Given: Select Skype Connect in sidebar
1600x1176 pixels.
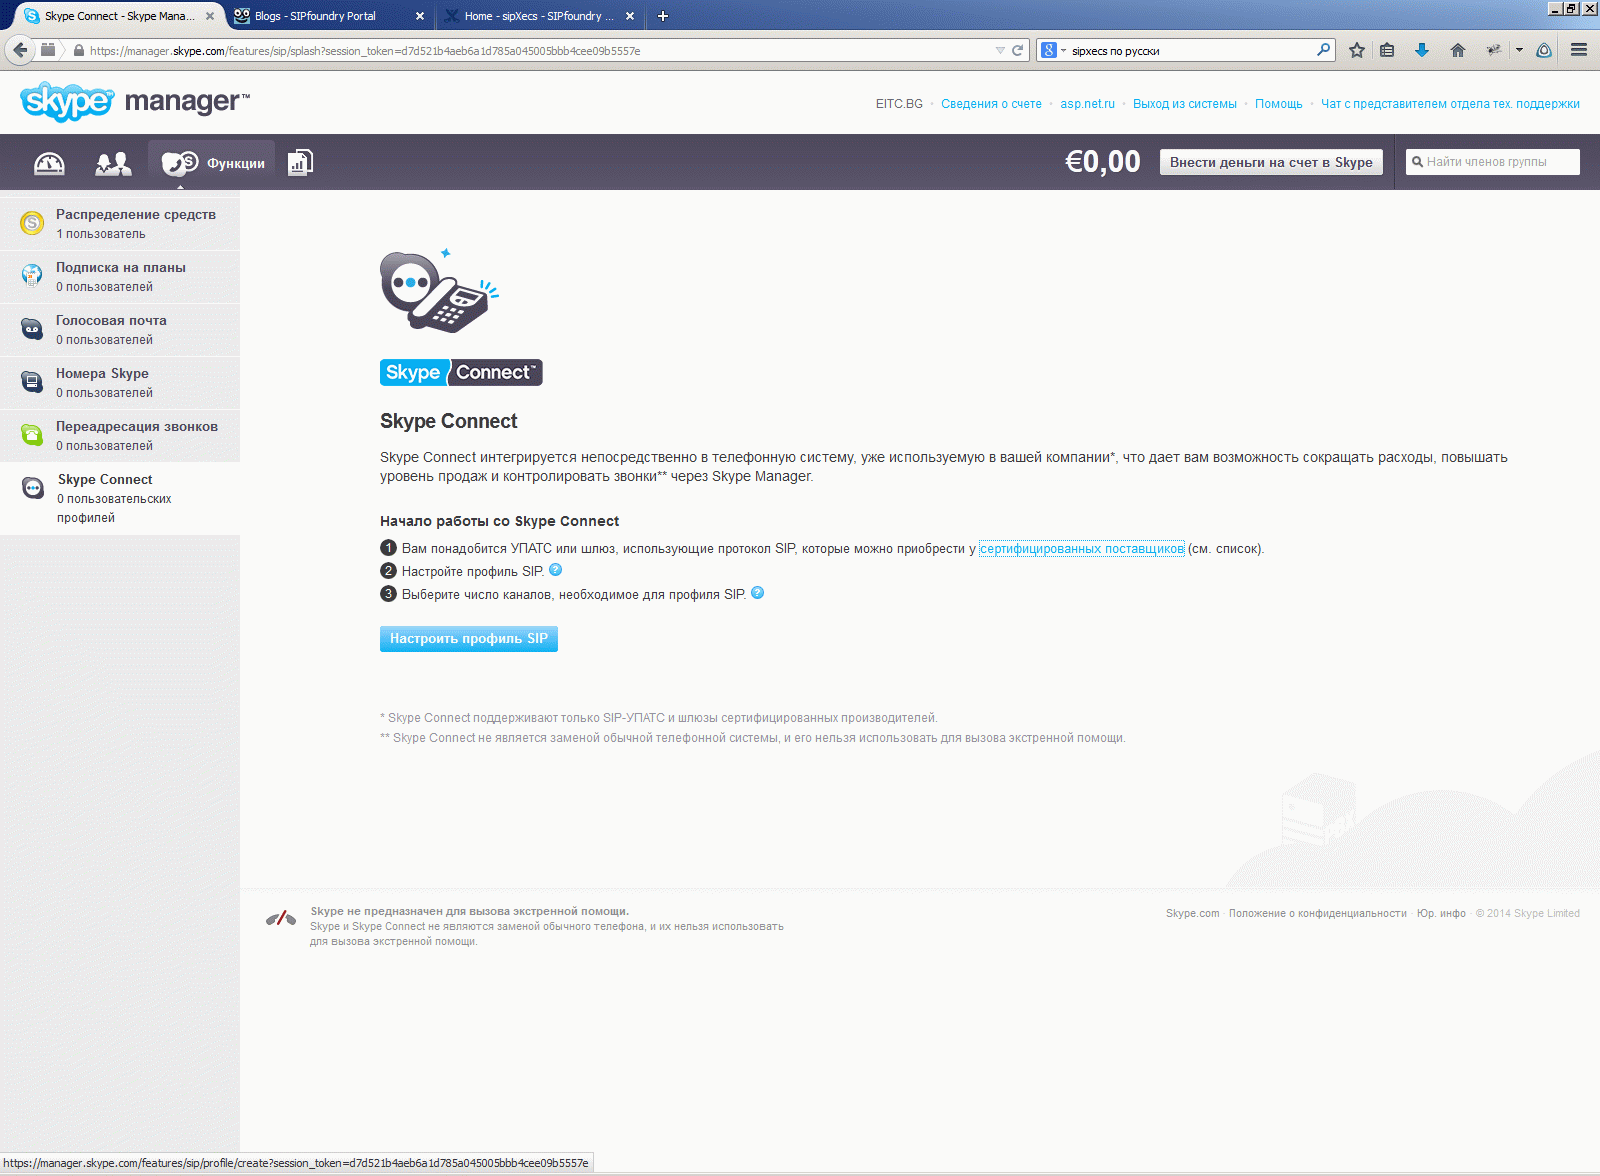Looking at the screenshot, I should [x=120, y=498].
